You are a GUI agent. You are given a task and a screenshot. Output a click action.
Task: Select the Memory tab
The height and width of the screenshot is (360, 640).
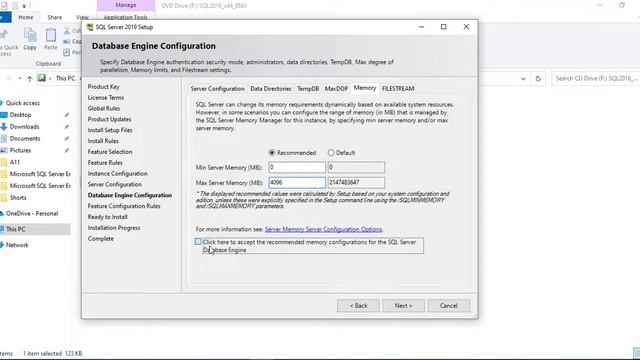[364, 88]
